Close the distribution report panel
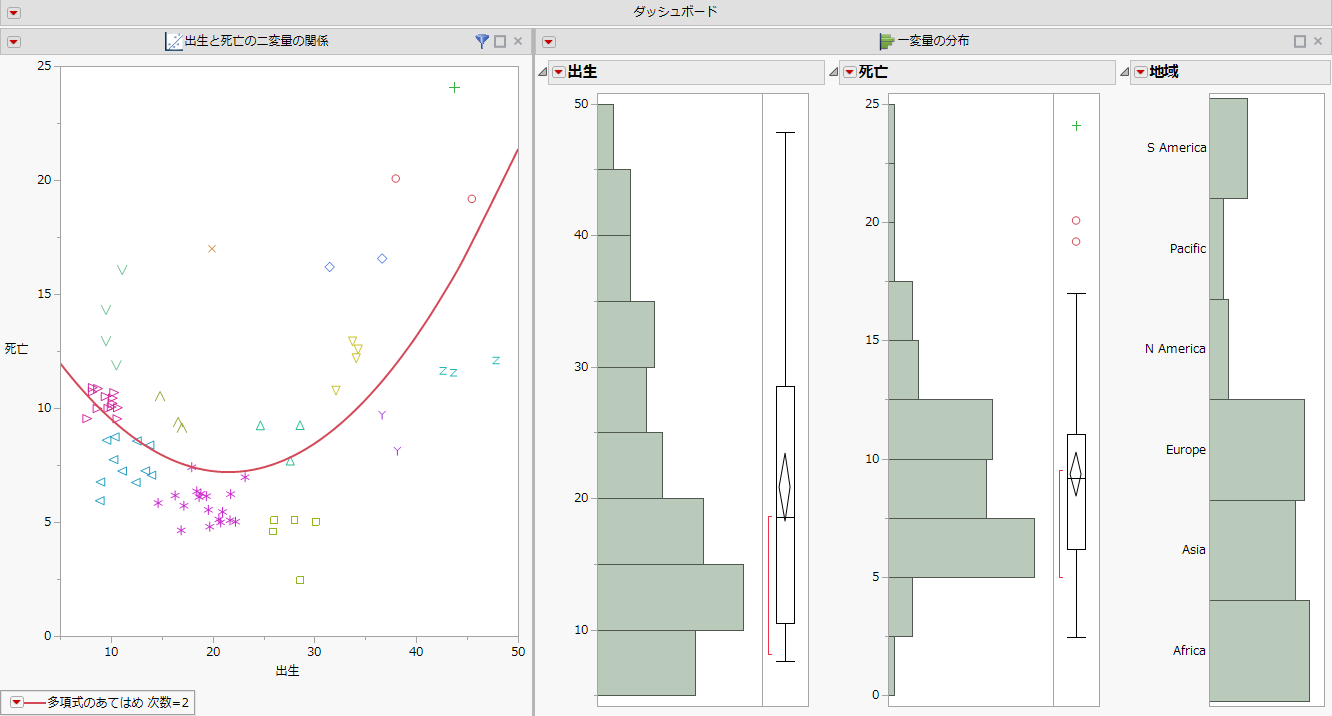The width and height of the screenshot is (1332, 716). coord(1318,42)
